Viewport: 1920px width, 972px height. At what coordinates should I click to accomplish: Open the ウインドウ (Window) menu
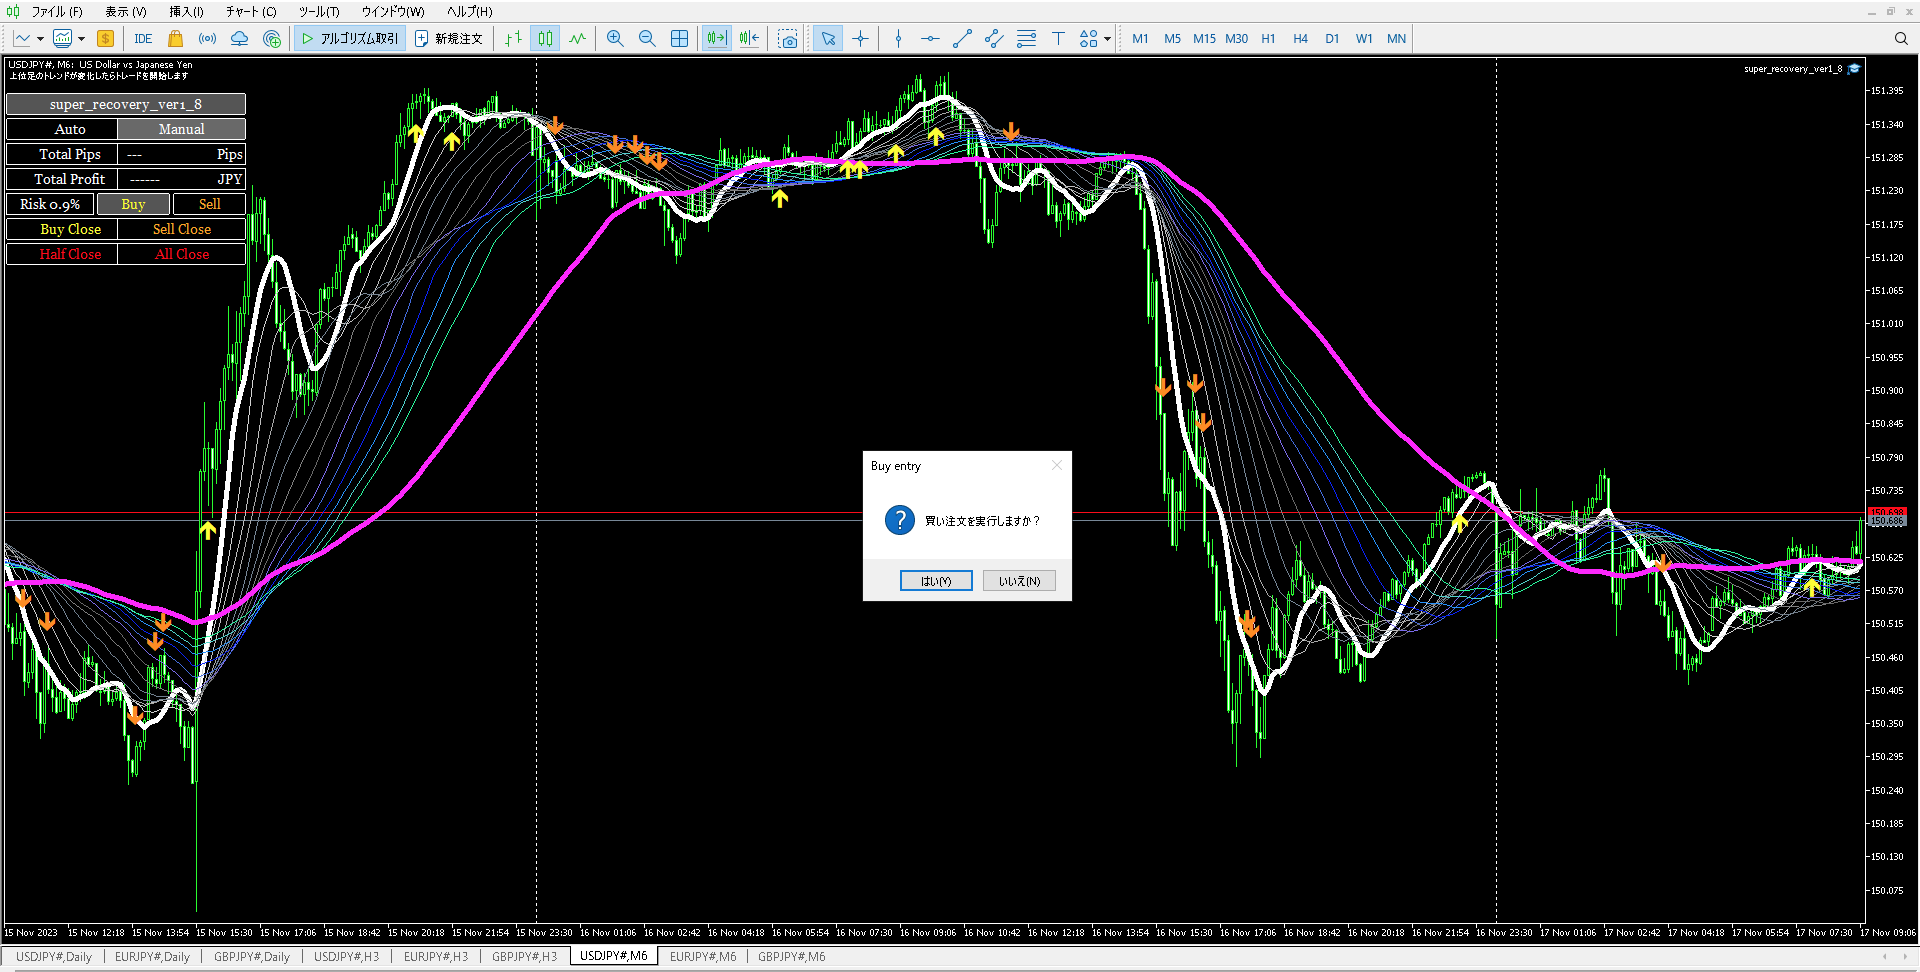click(393, 12)
